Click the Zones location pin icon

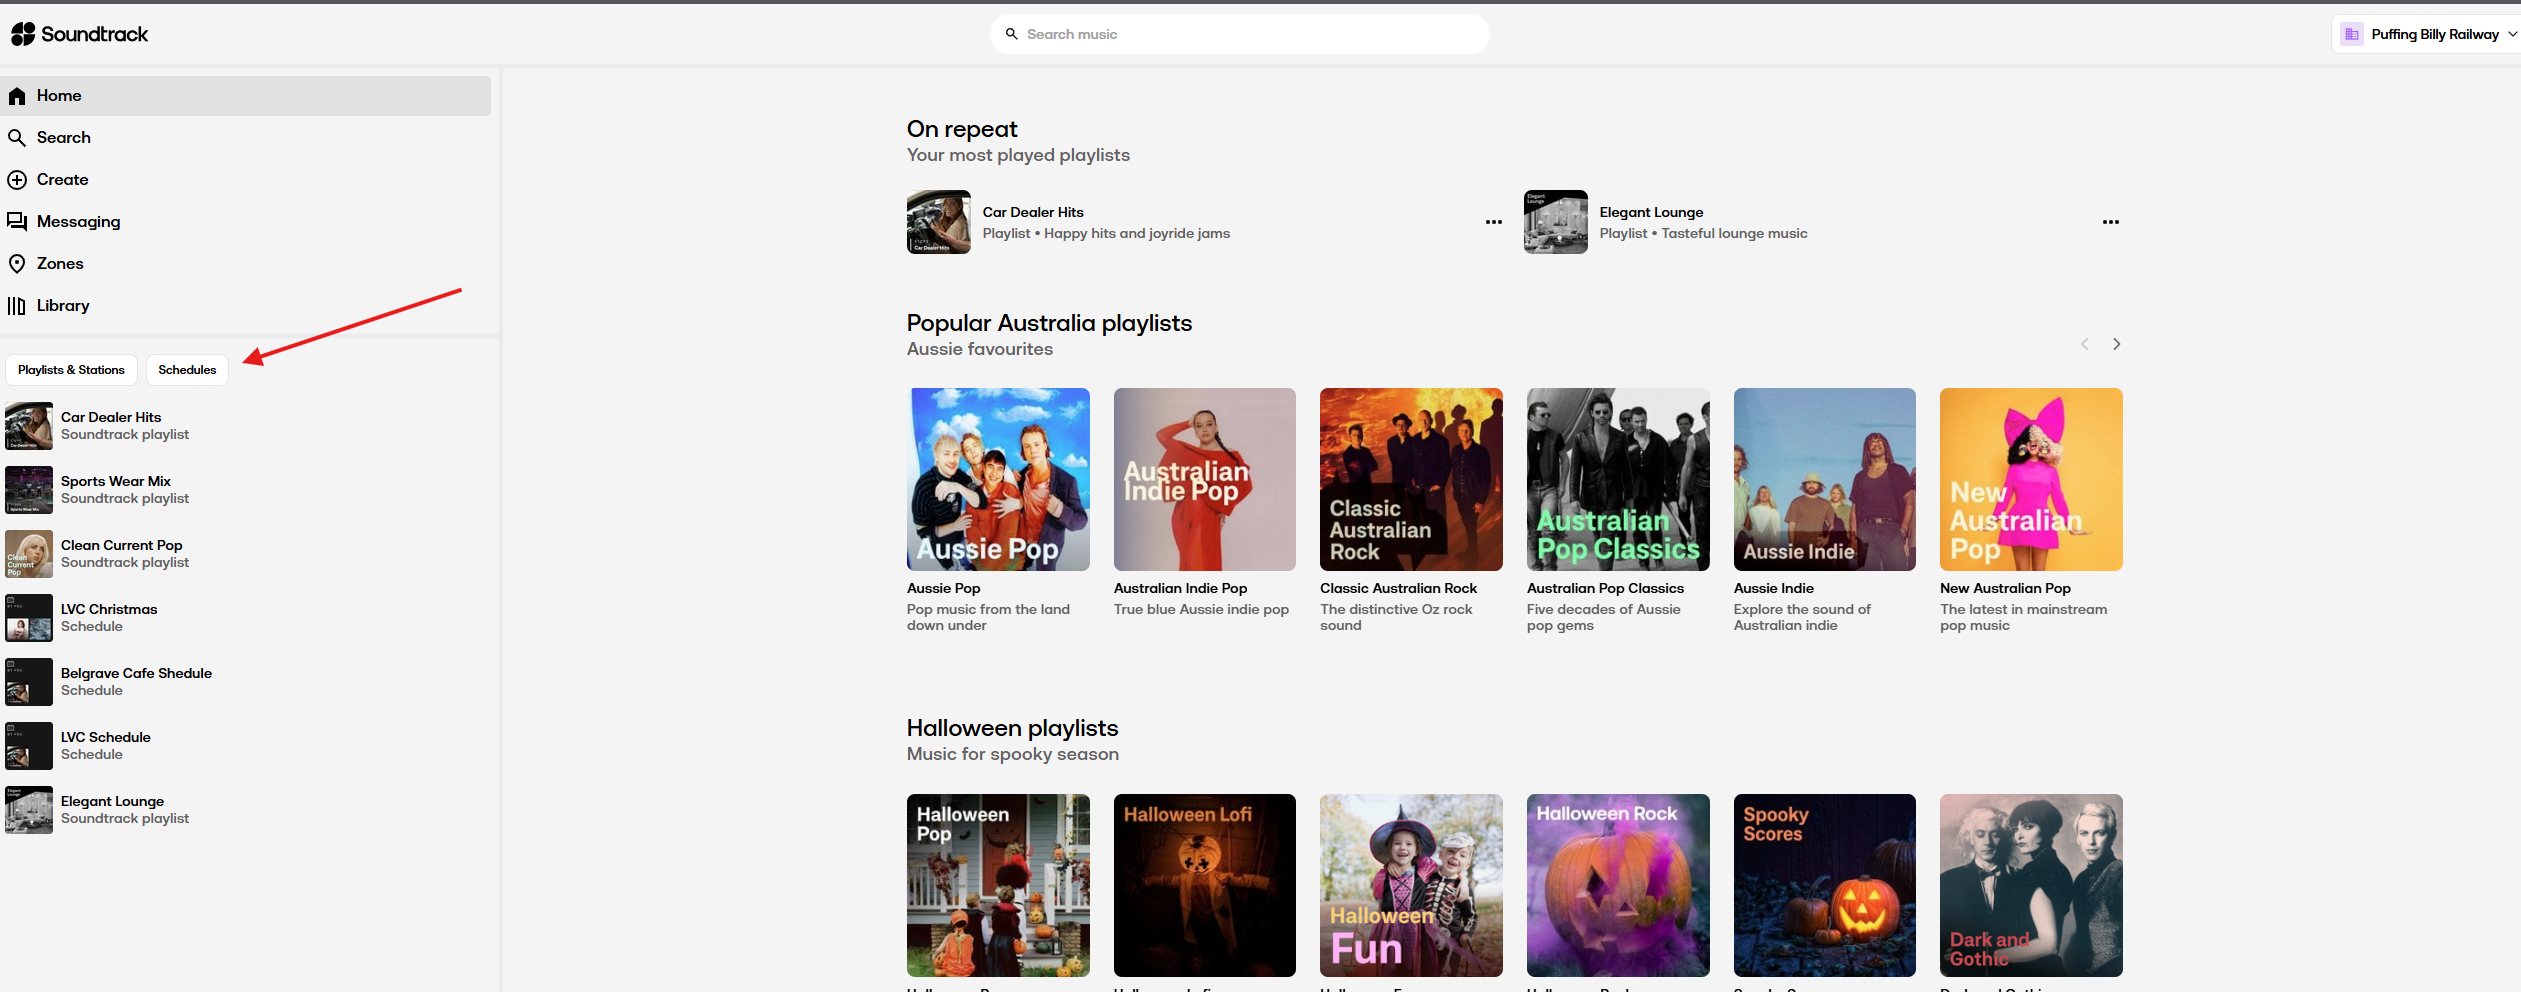pos(17,264)
